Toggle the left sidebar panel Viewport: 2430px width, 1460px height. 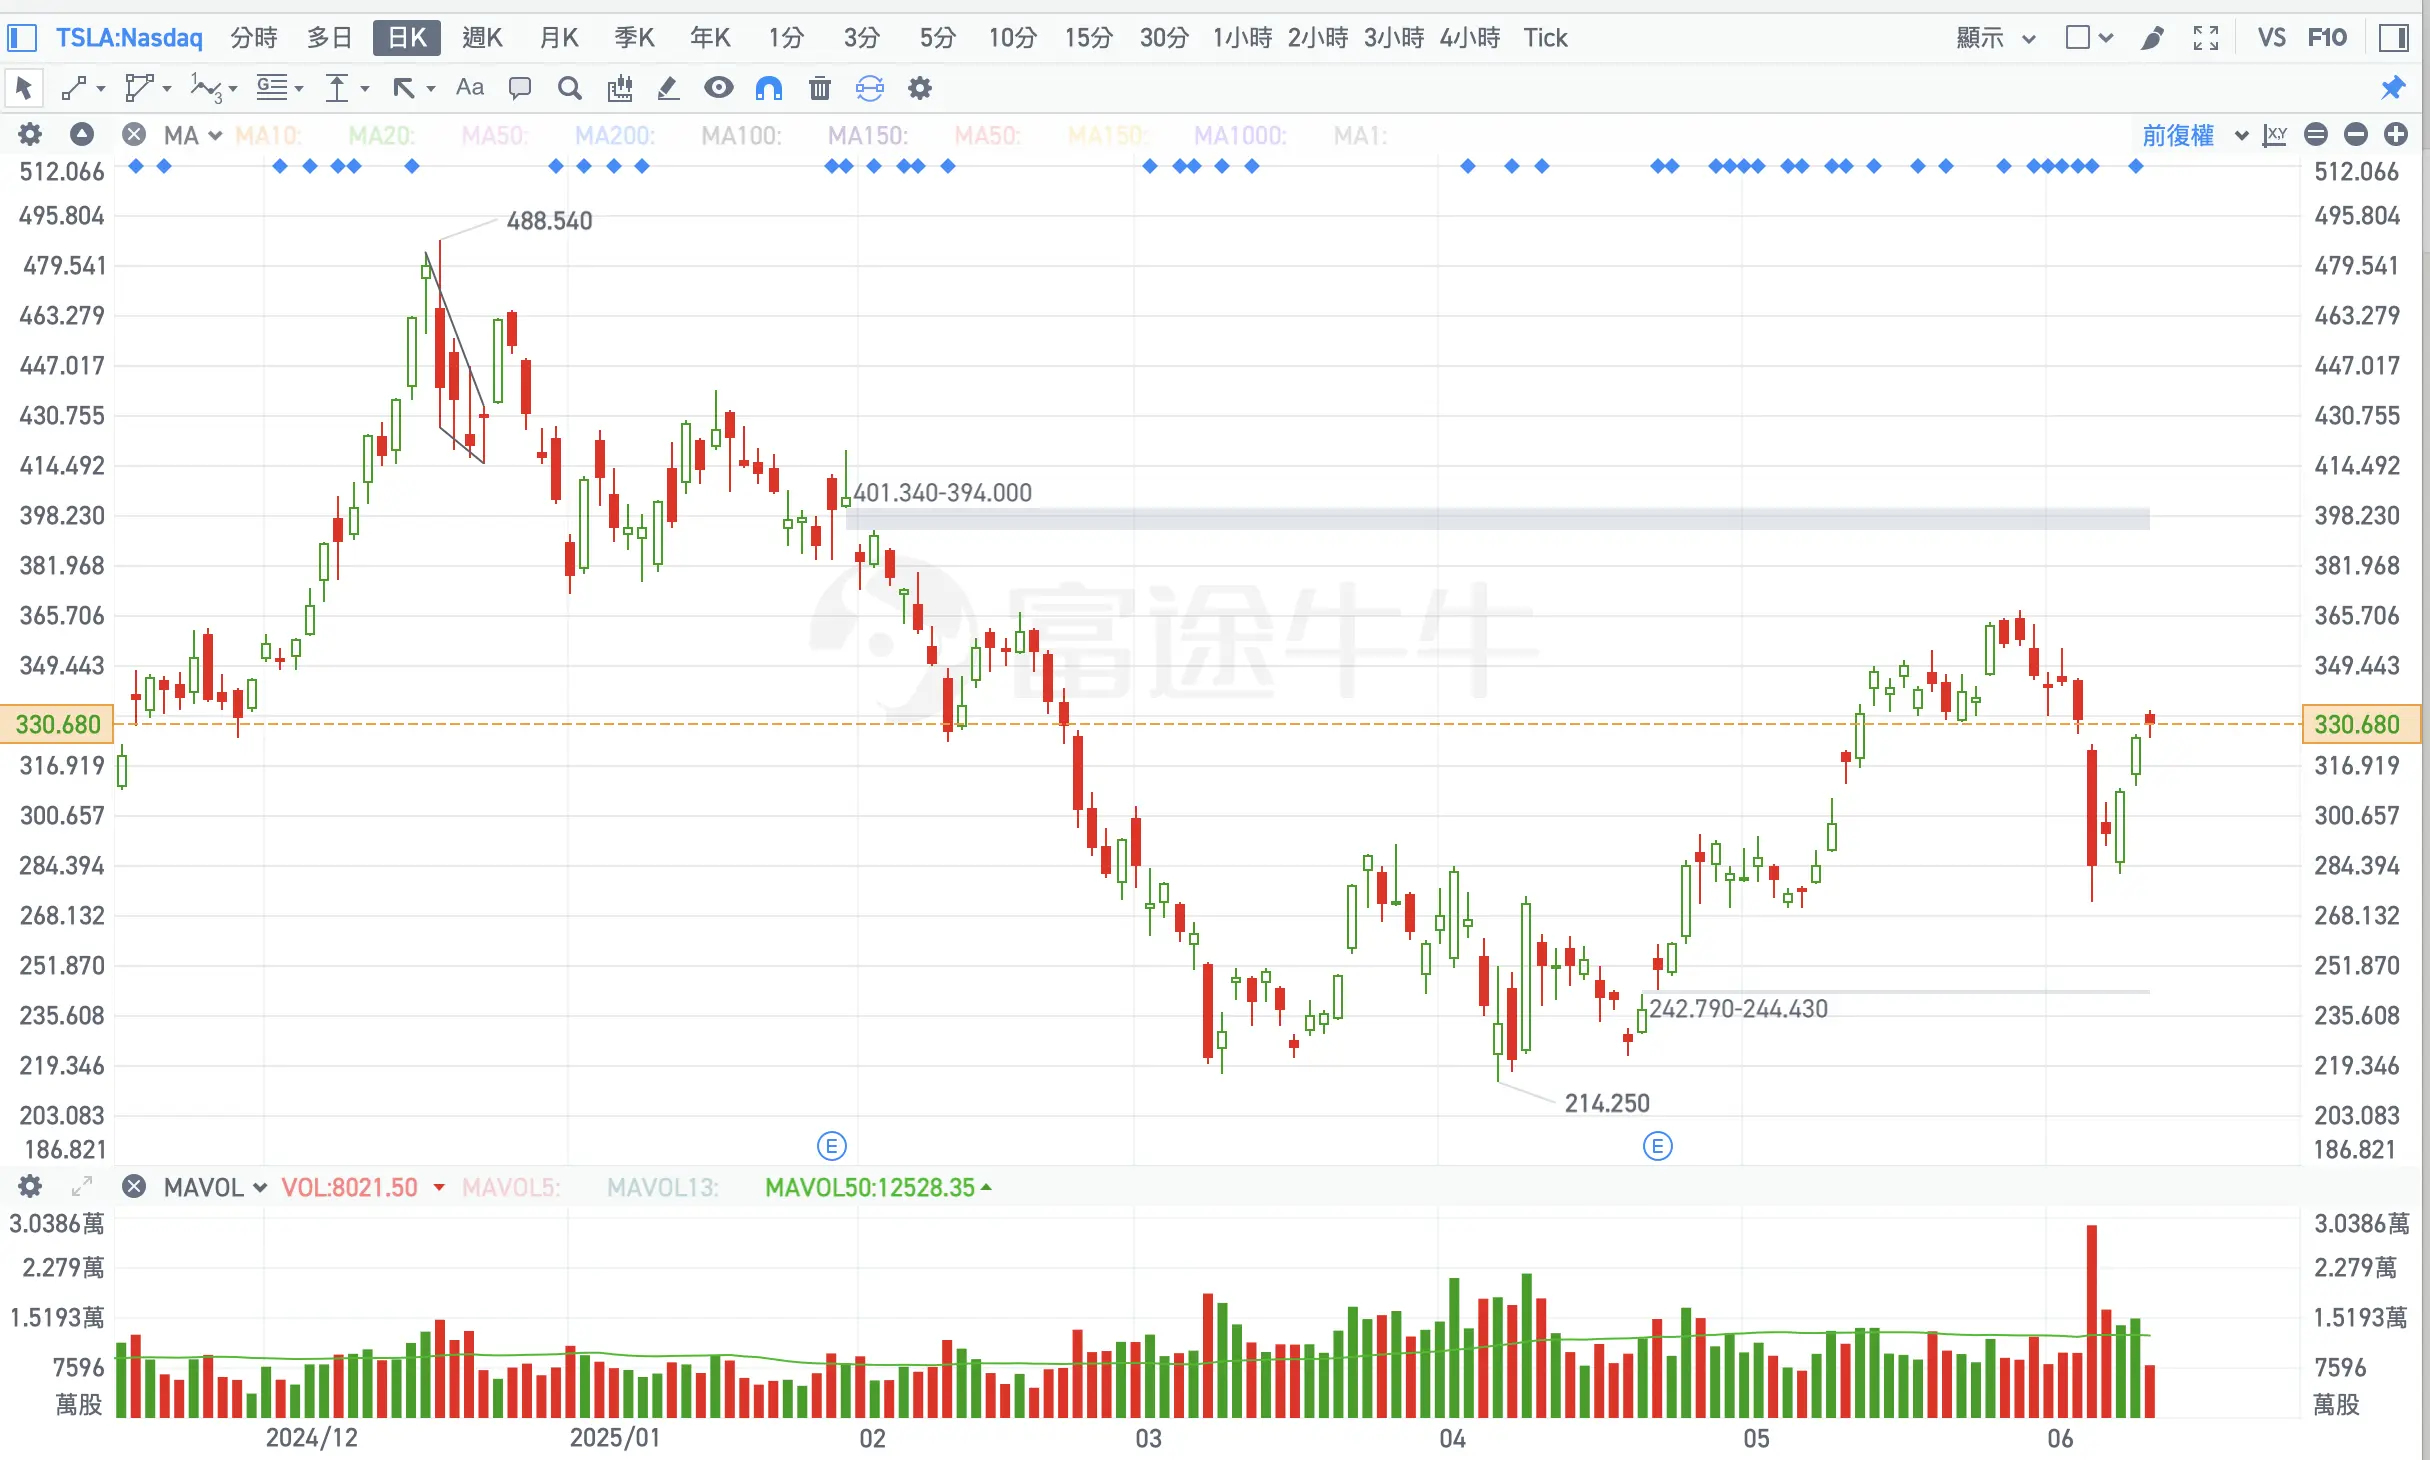(x=22, y=38)
